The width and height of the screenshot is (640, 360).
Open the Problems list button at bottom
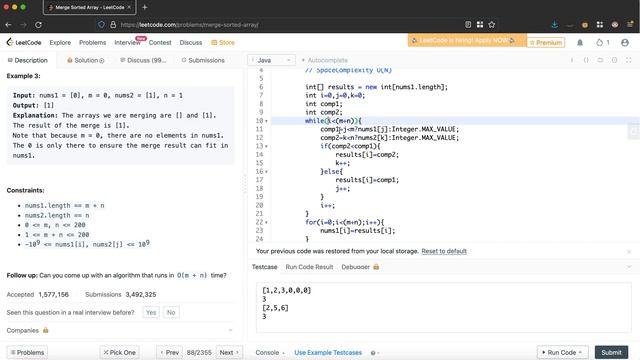point(27,352)
